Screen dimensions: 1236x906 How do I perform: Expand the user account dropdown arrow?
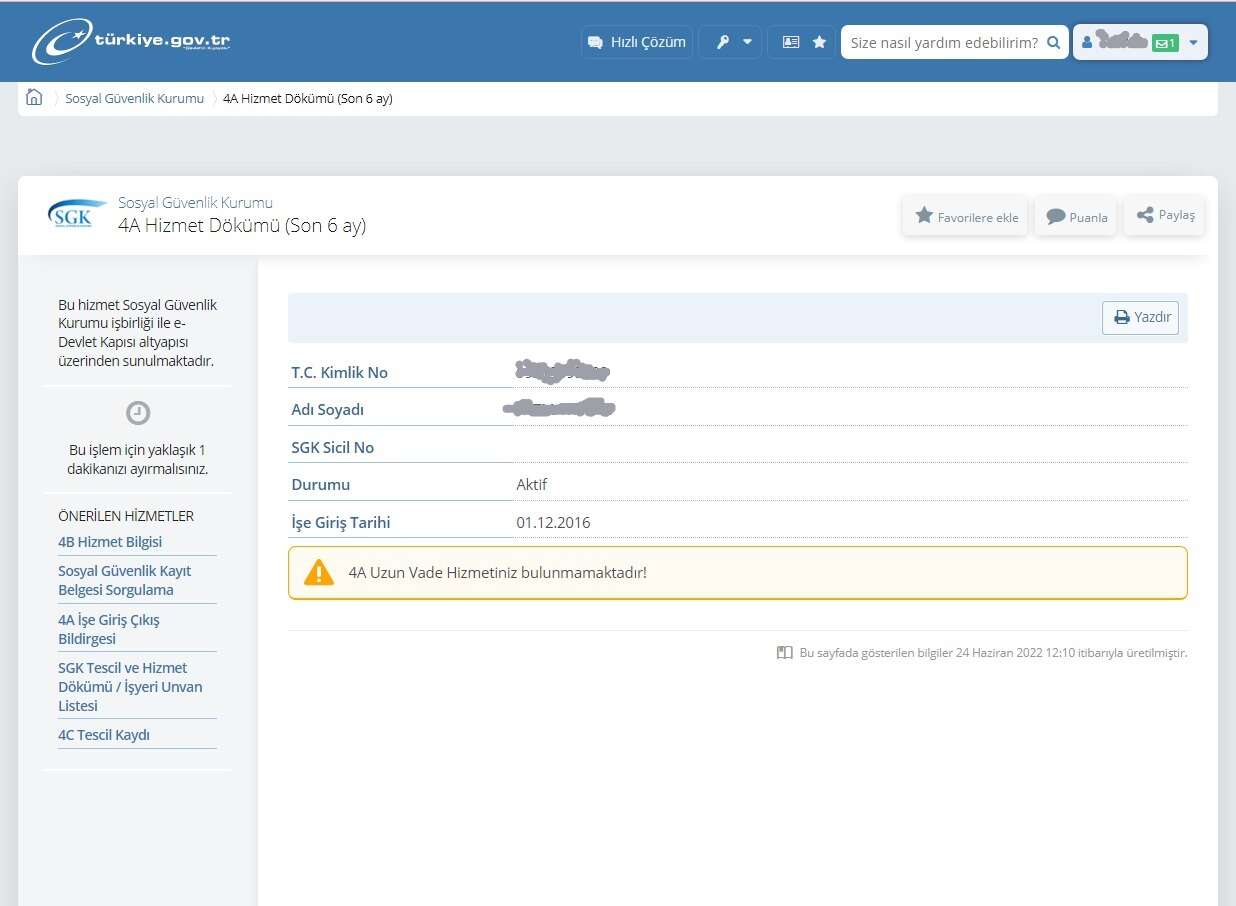point(1193,43)
